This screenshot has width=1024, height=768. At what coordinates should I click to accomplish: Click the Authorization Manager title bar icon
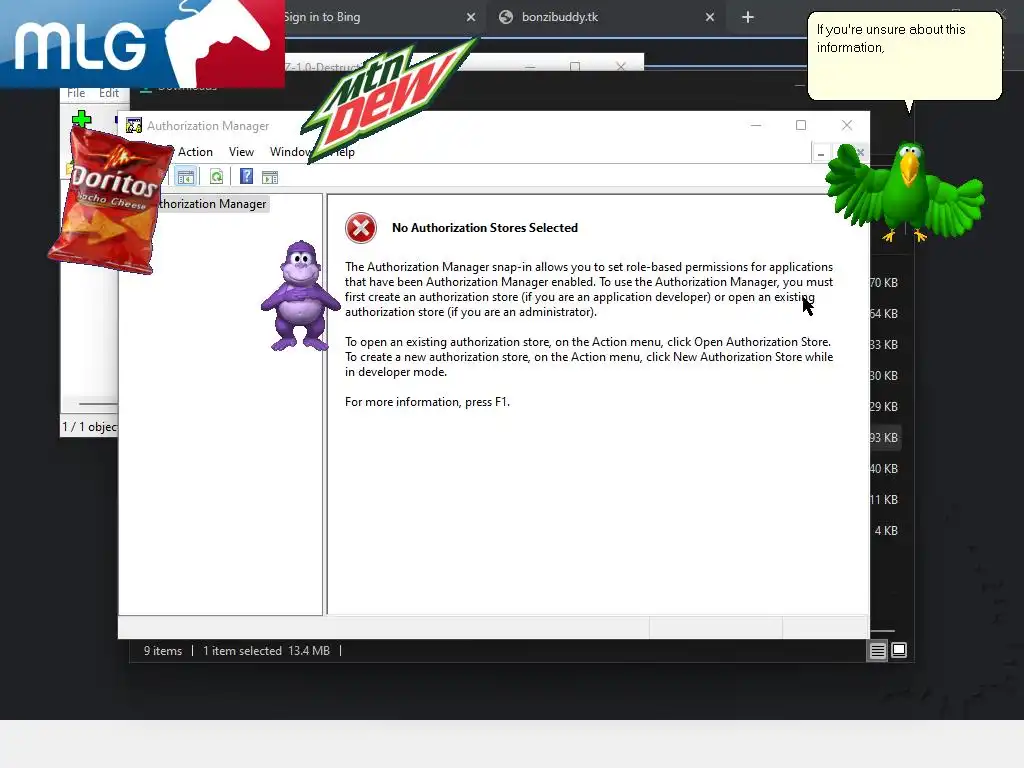coord(134,125)
